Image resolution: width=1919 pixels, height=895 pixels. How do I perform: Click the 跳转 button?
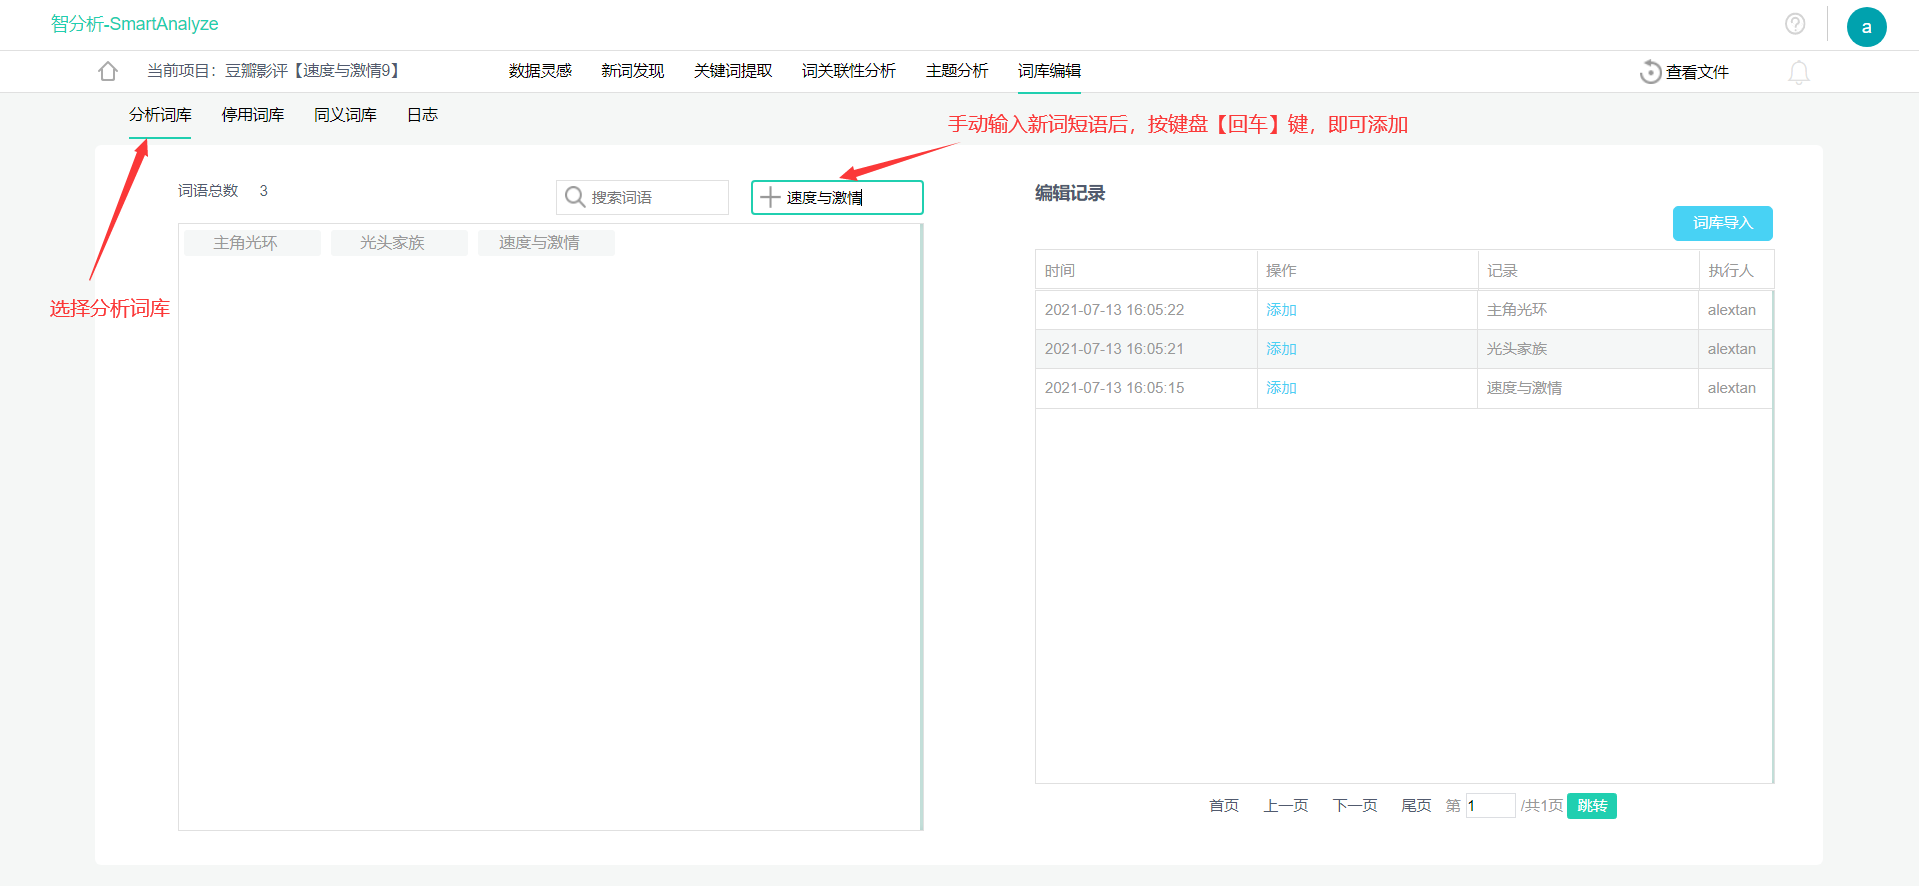coord(1592,806)
